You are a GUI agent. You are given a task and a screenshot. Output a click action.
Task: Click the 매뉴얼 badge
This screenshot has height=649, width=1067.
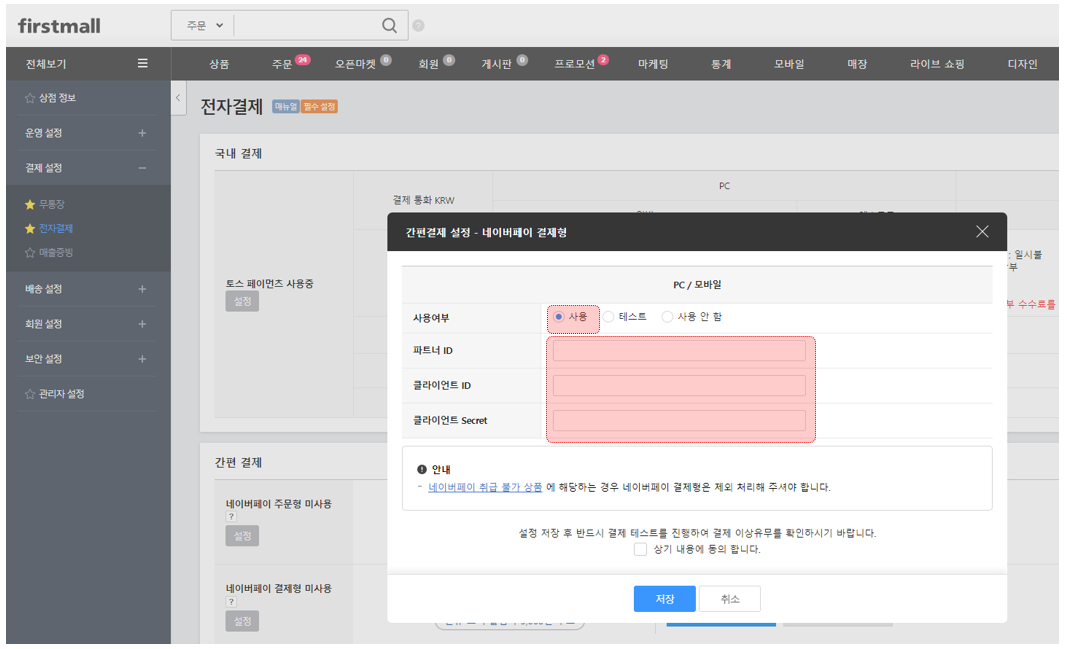click(x=286, y=107)
